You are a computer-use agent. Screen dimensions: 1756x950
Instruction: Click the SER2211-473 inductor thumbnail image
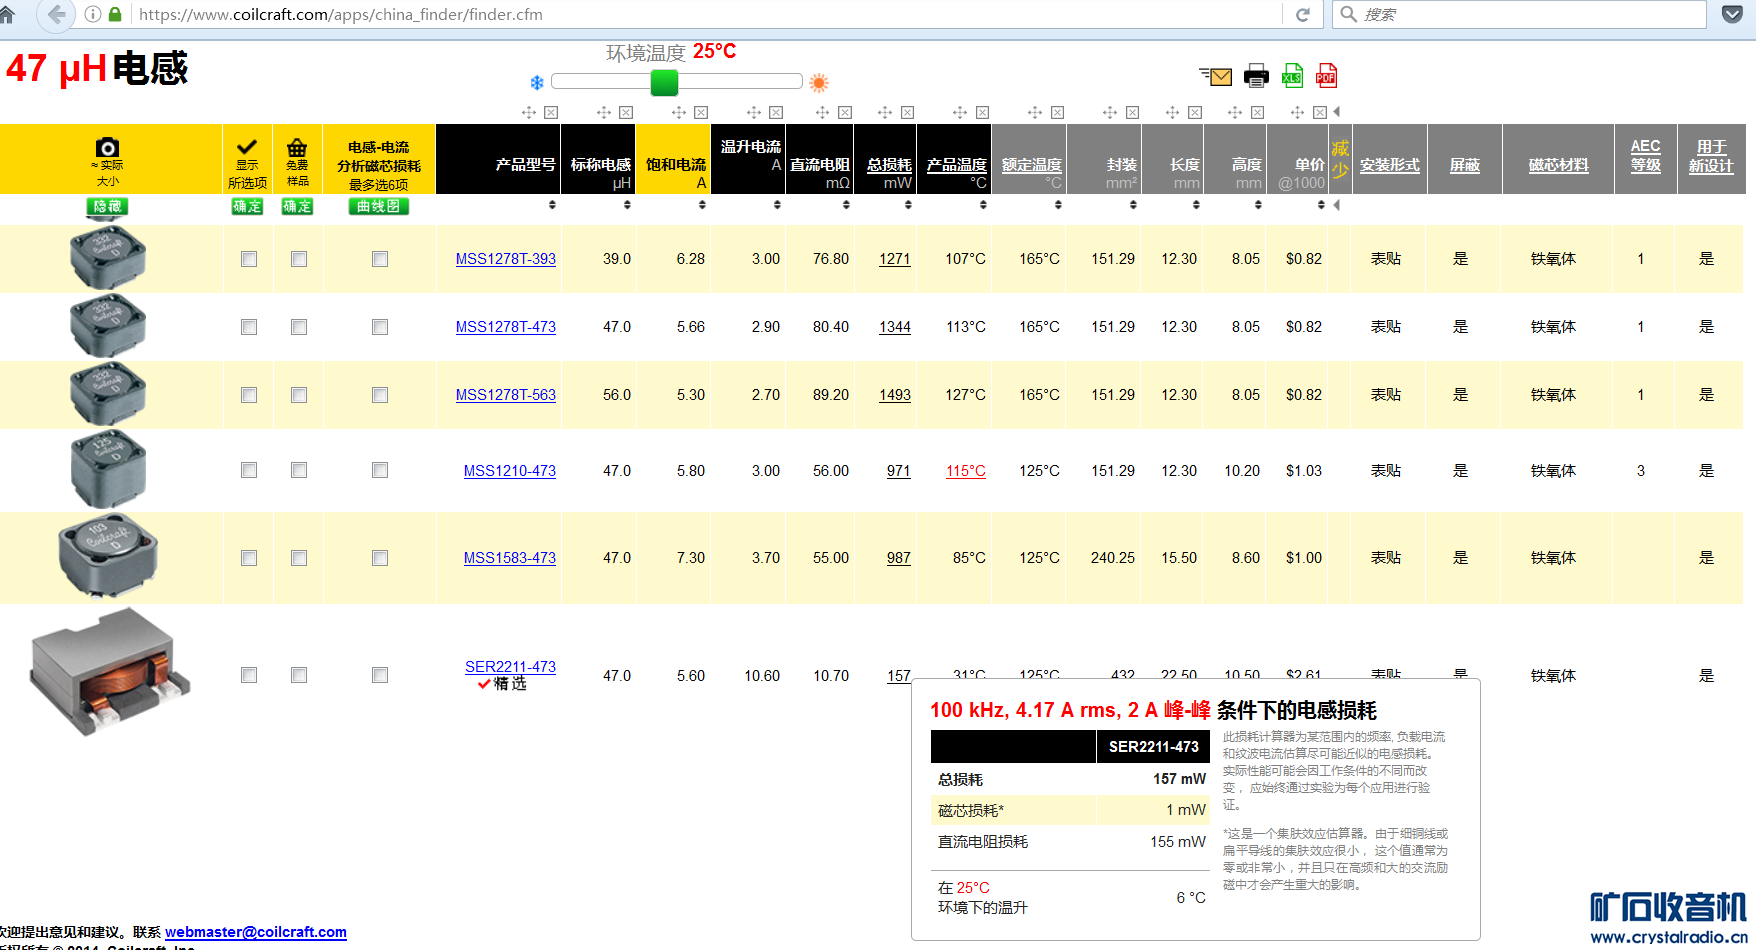point(109,672)
